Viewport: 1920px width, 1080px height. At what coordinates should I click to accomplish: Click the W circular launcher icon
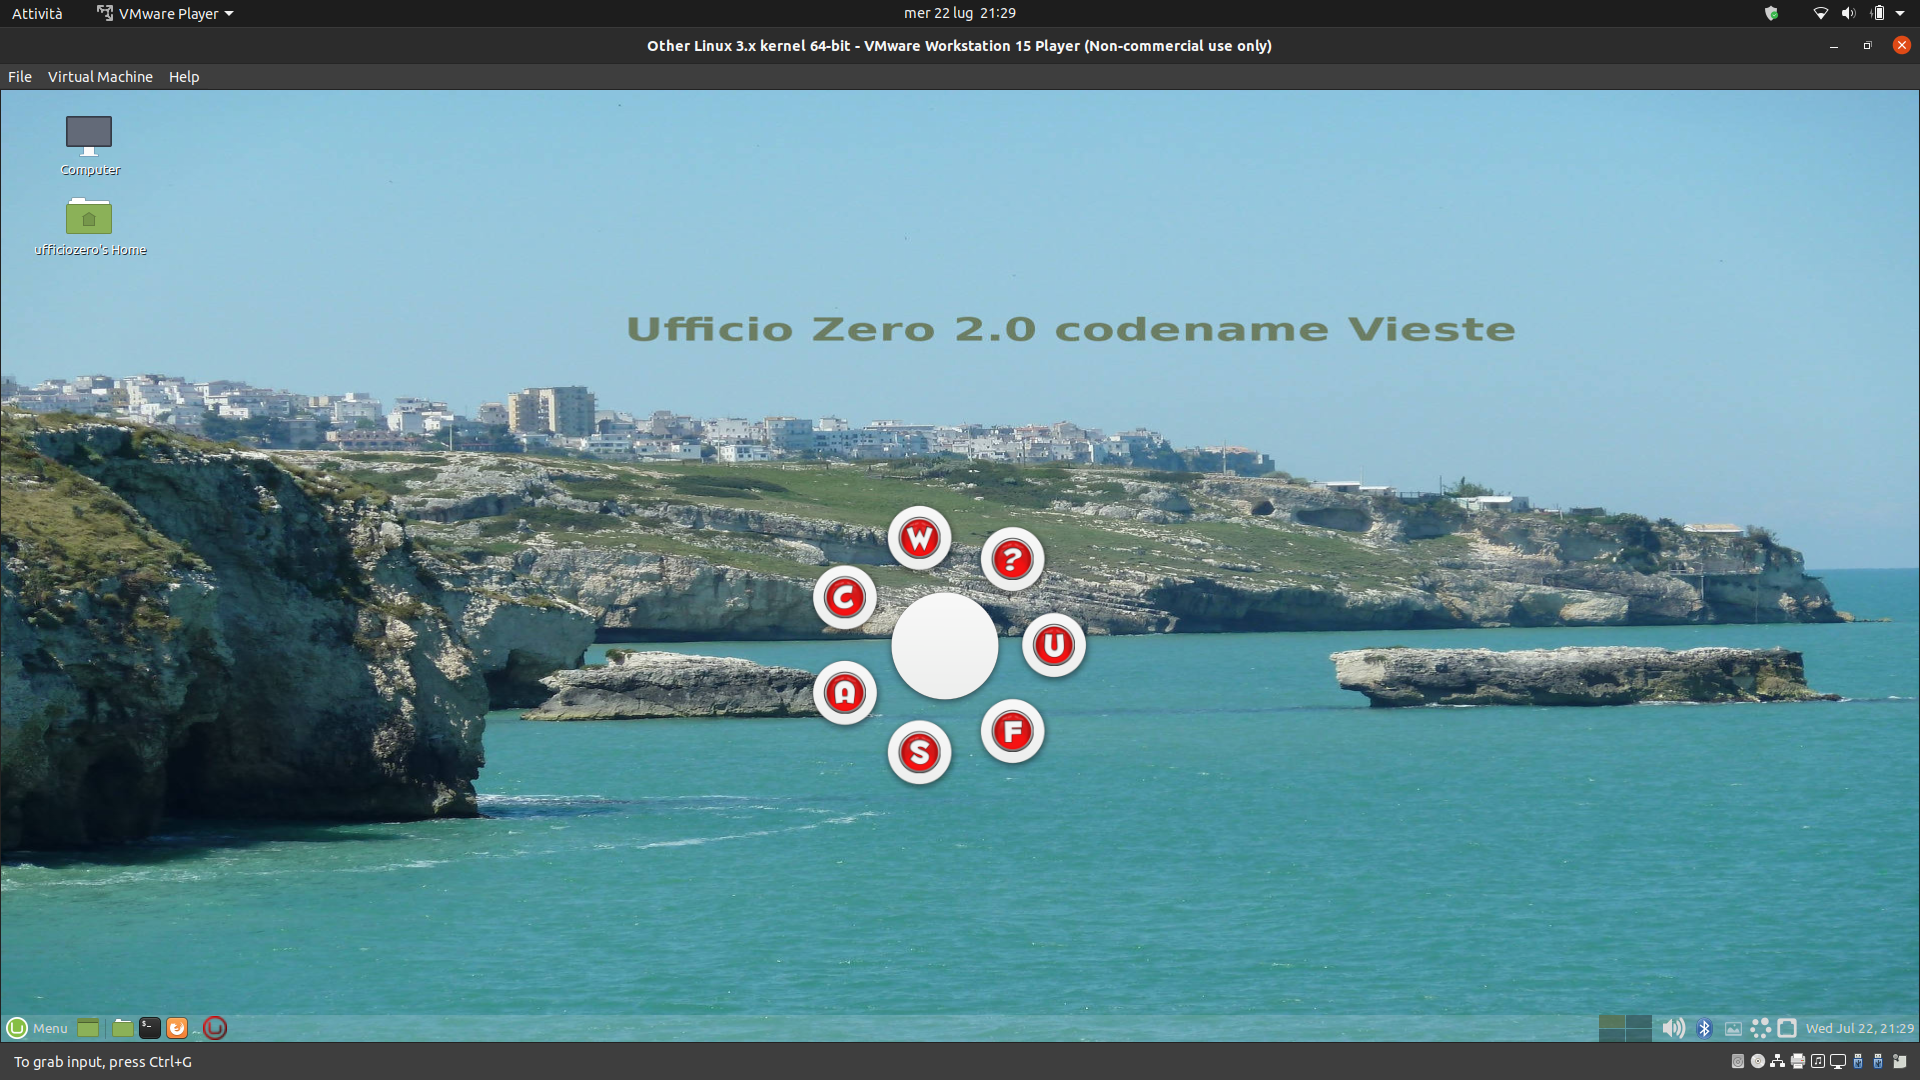(x=919, y=539)
